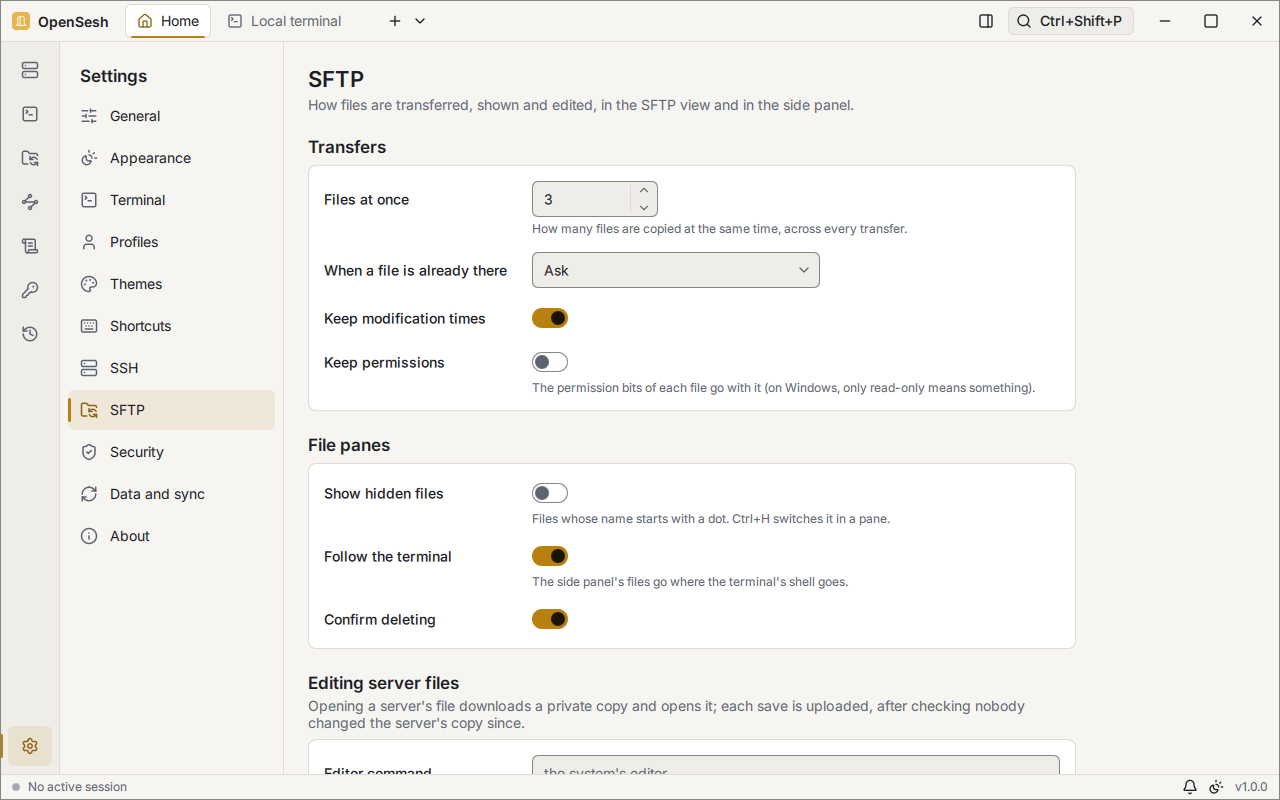Click the theme switch icon in status bar
The height and width of the screenshot is (800, 1280).
click(1216, 787)
